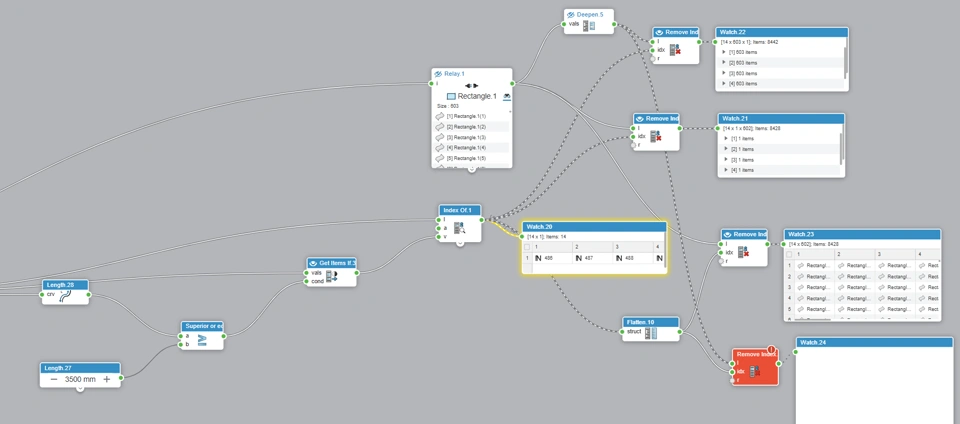Toggle the optional r port of Remove Index near Watch.22

pyautogui.click(x=653, y=59)
